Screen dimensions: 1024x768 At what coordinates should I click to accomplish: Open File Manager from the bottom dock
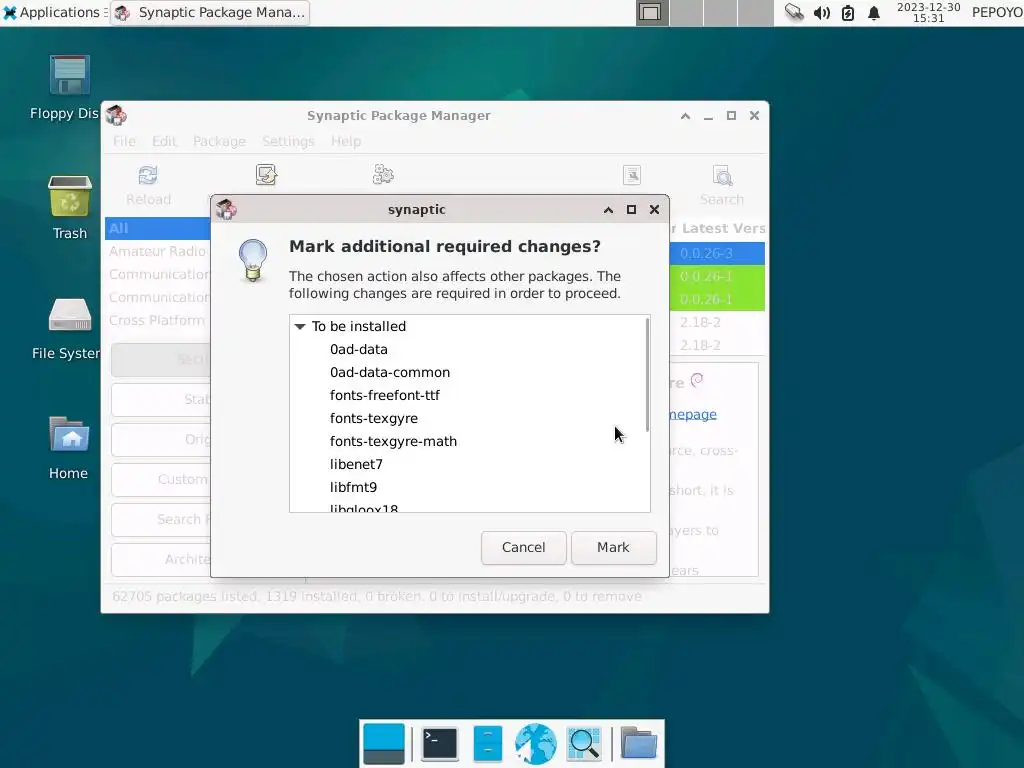[x=488, y=744]
